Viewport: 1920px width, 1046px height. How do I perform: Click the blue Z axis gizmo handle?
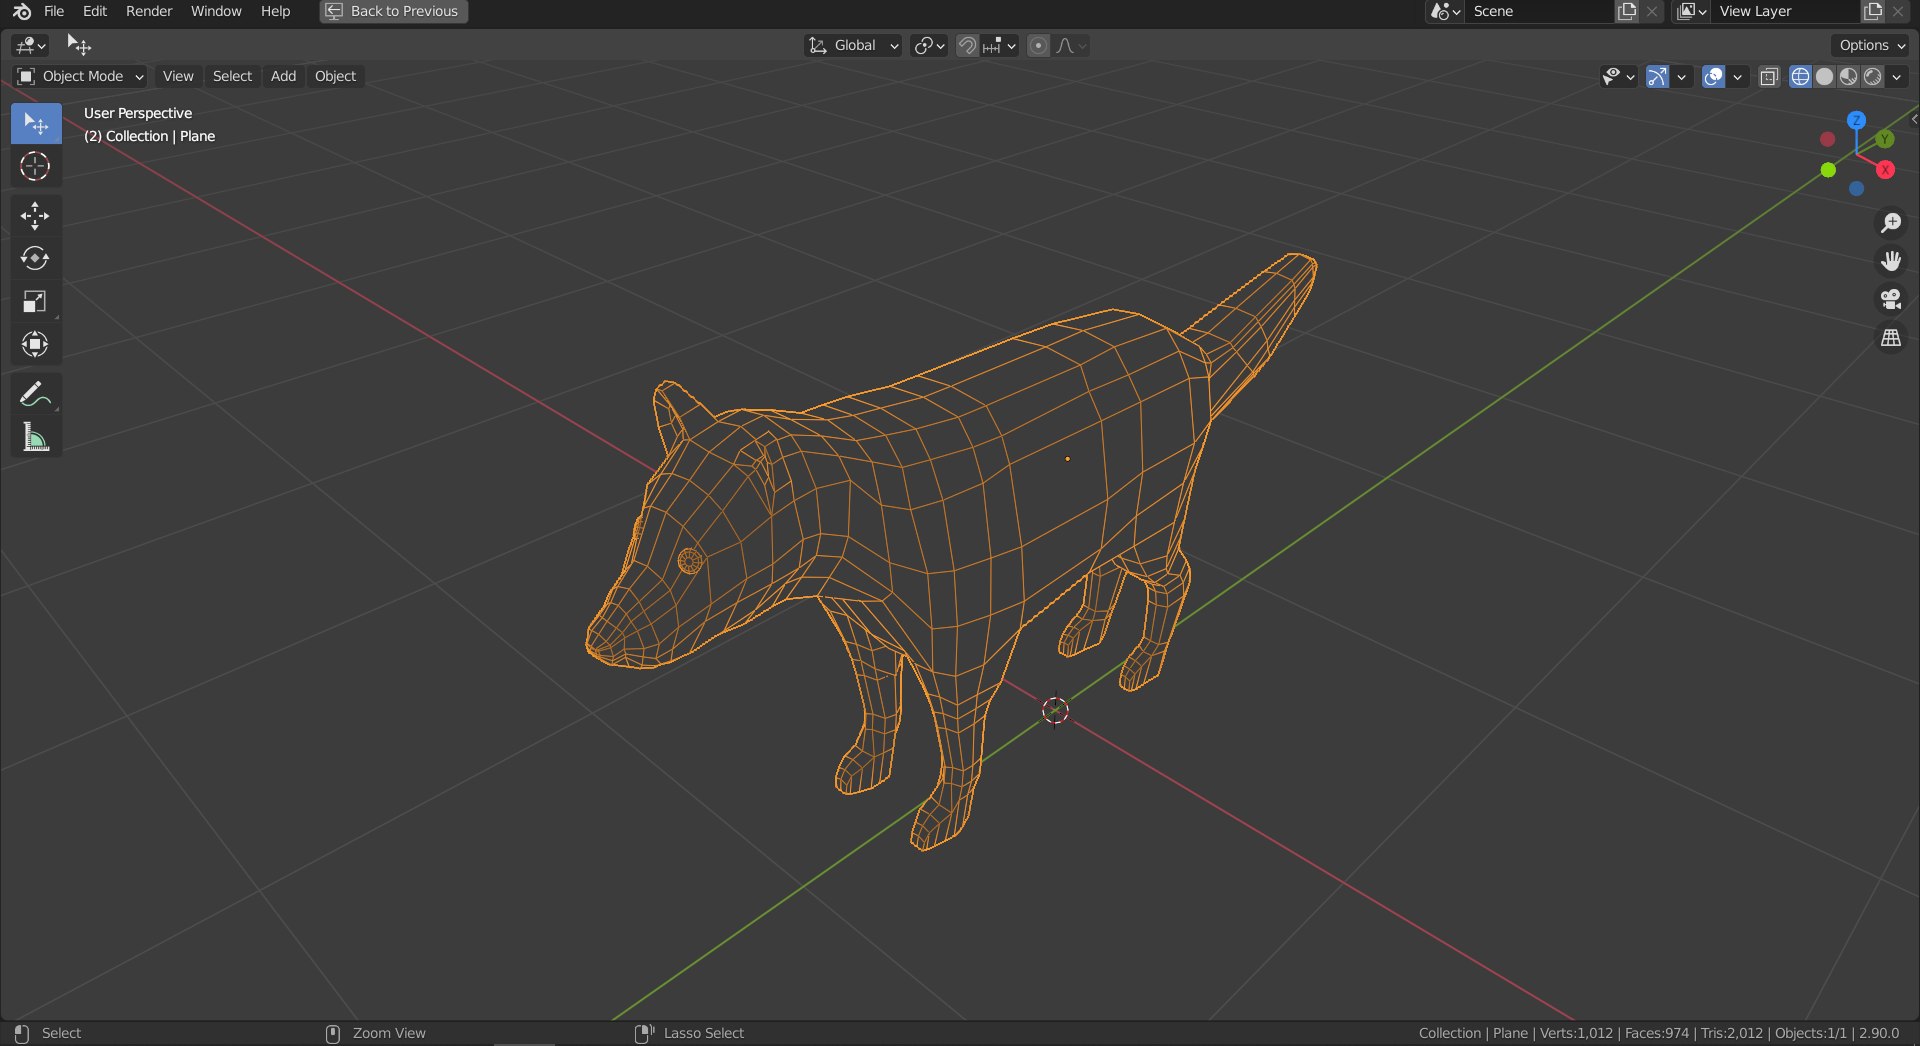[x=1856, y=120]
